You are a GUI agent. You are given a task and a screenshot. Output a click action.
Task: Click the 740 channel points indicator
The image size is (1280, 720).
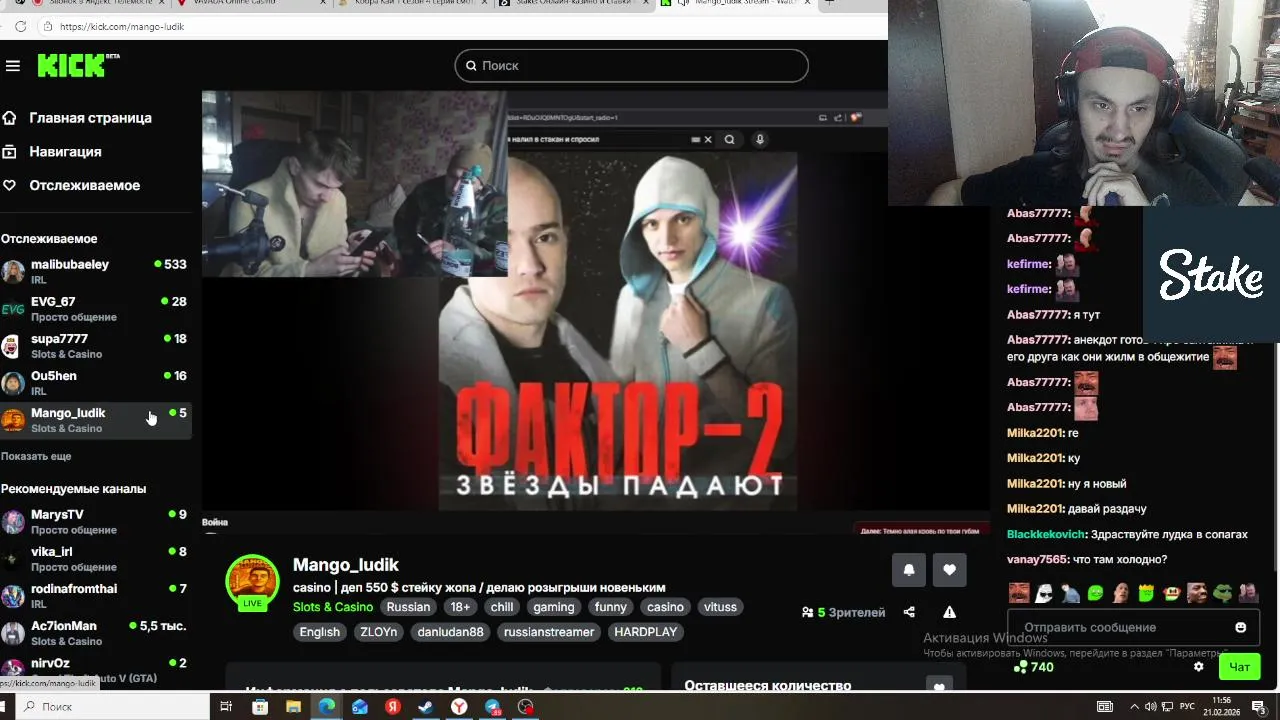(x=1033, y=667)
